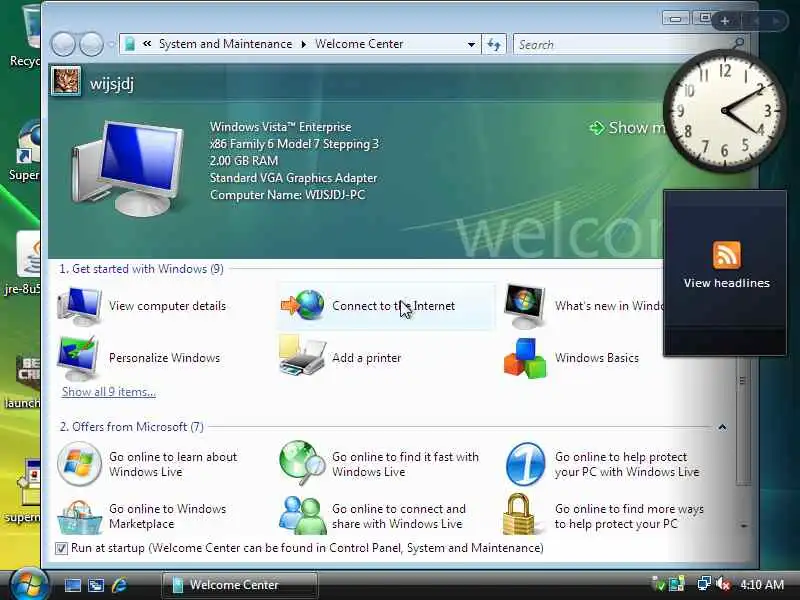Click the muted volume tray icon
Image resolution: width=800 pixels, height=600 pixels.
click(x=722, y=584)
